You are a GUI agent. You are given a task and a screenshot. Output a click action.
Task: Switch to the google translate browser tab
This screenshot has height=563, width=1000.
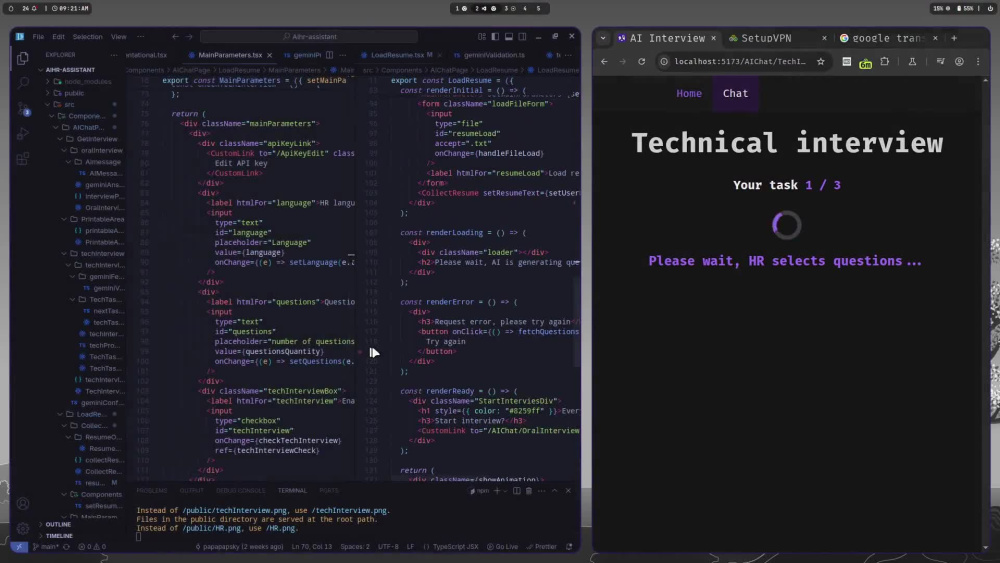(x=887, y=38)
